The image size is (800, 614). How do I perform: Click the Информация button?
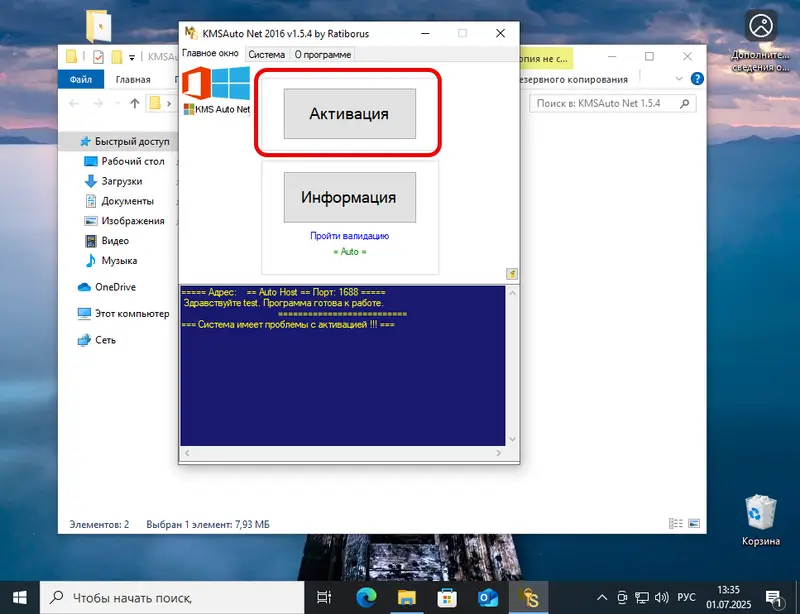(x=349, y=197)
